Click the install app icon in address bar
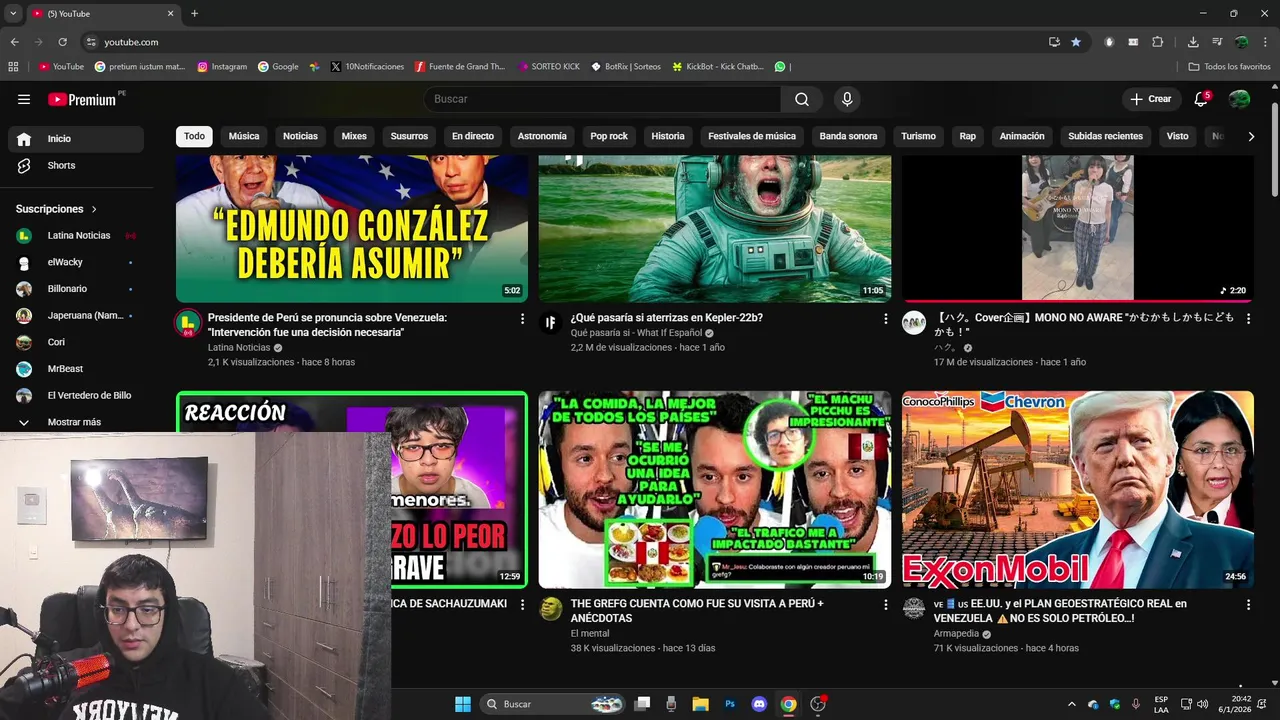 click(1054, 42)
